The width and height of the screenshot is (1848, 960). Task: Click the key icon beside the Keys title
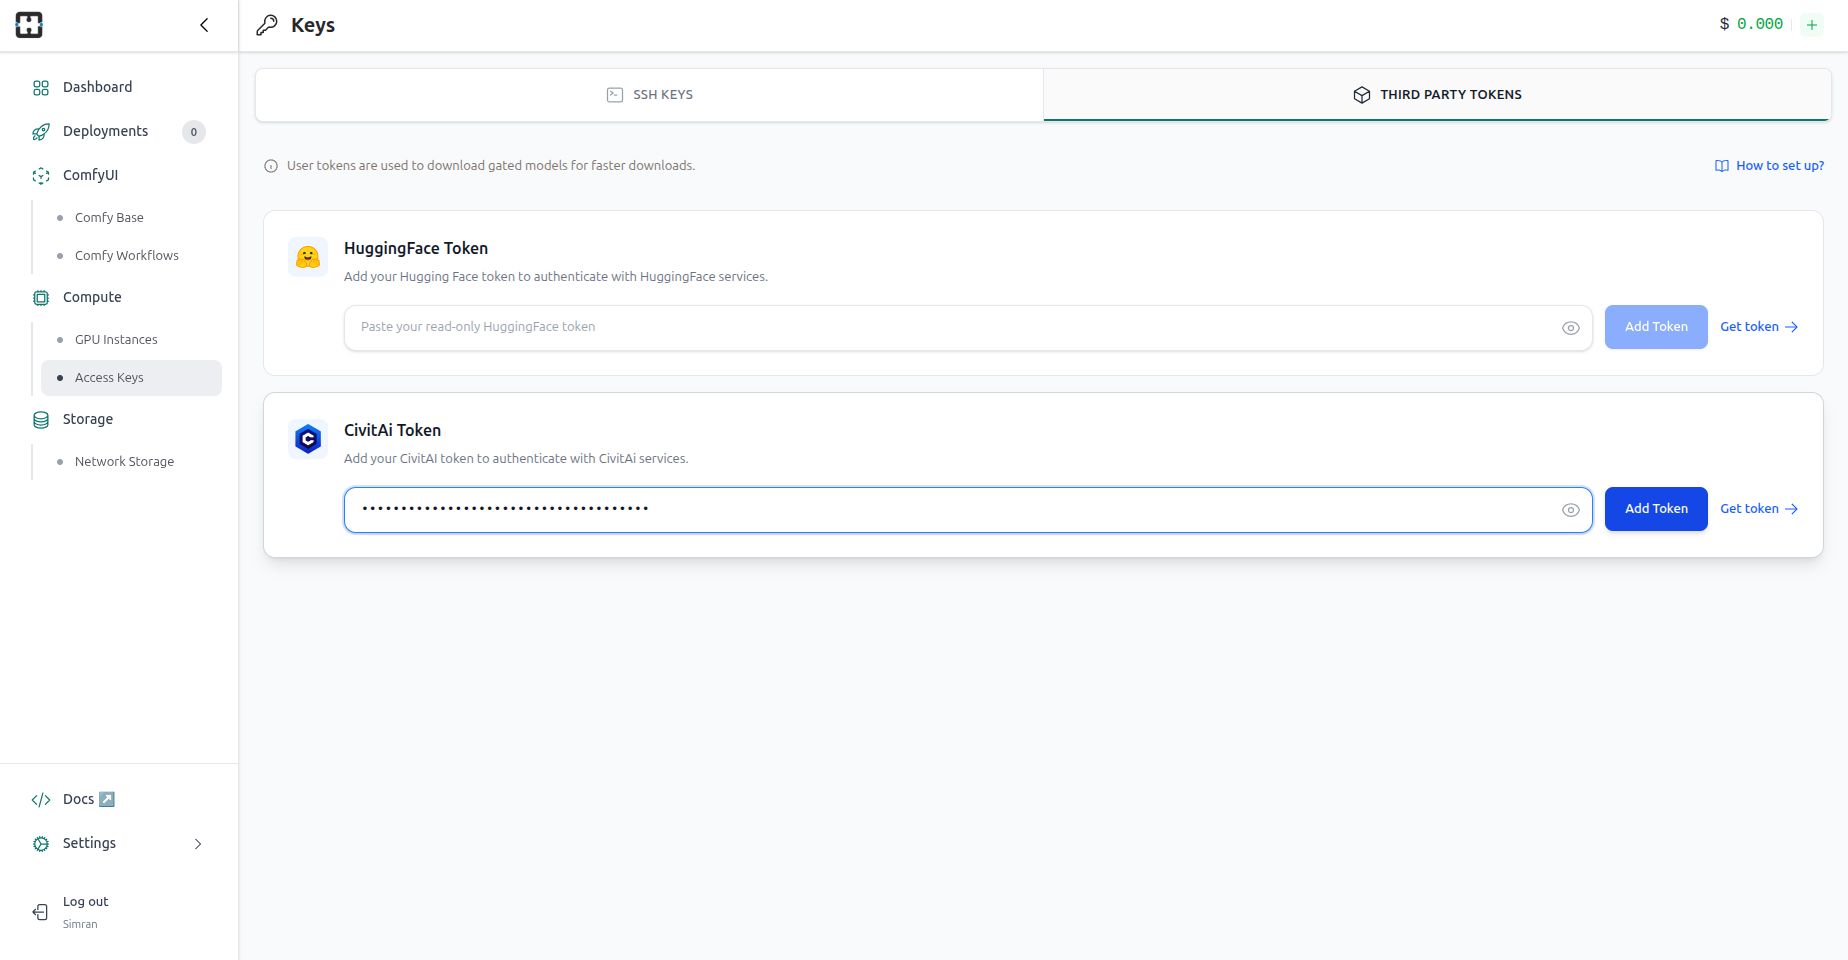(267, 25)
